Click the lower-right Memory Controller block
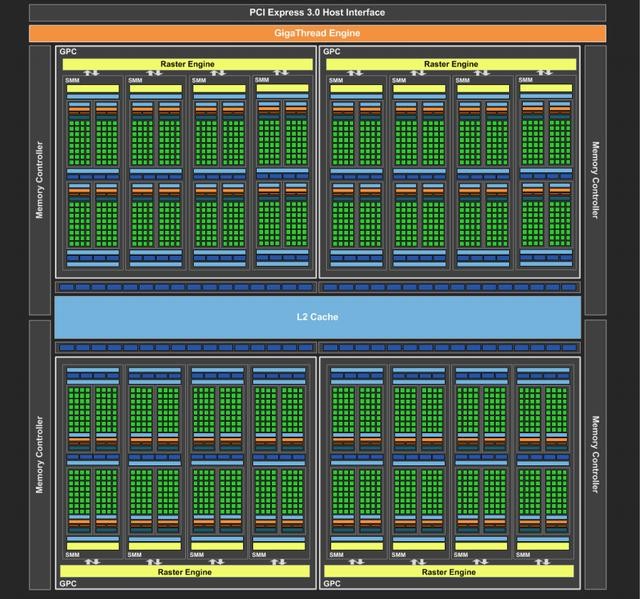Screen dimensions: 640x599 (x=595, y=455)
